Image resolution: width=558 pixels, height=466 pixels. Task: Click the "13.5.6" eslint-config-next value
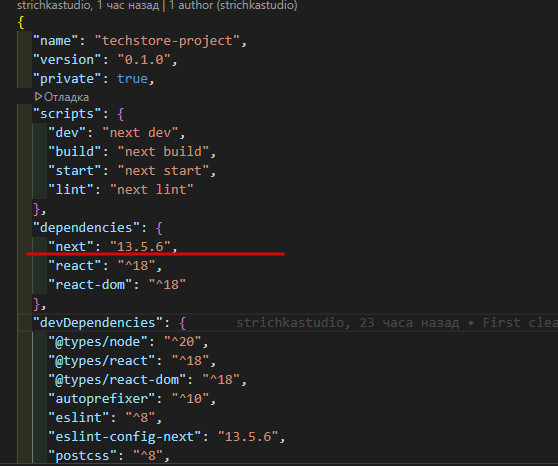(x=248, y=437)
